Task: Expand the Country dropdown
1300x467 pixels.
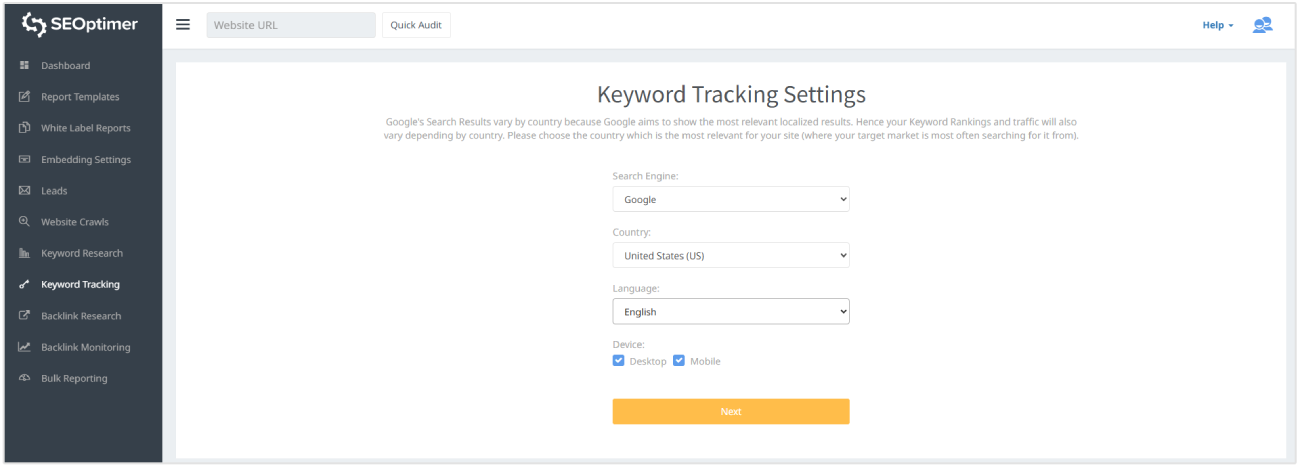Action: click(x=731, y=255)
